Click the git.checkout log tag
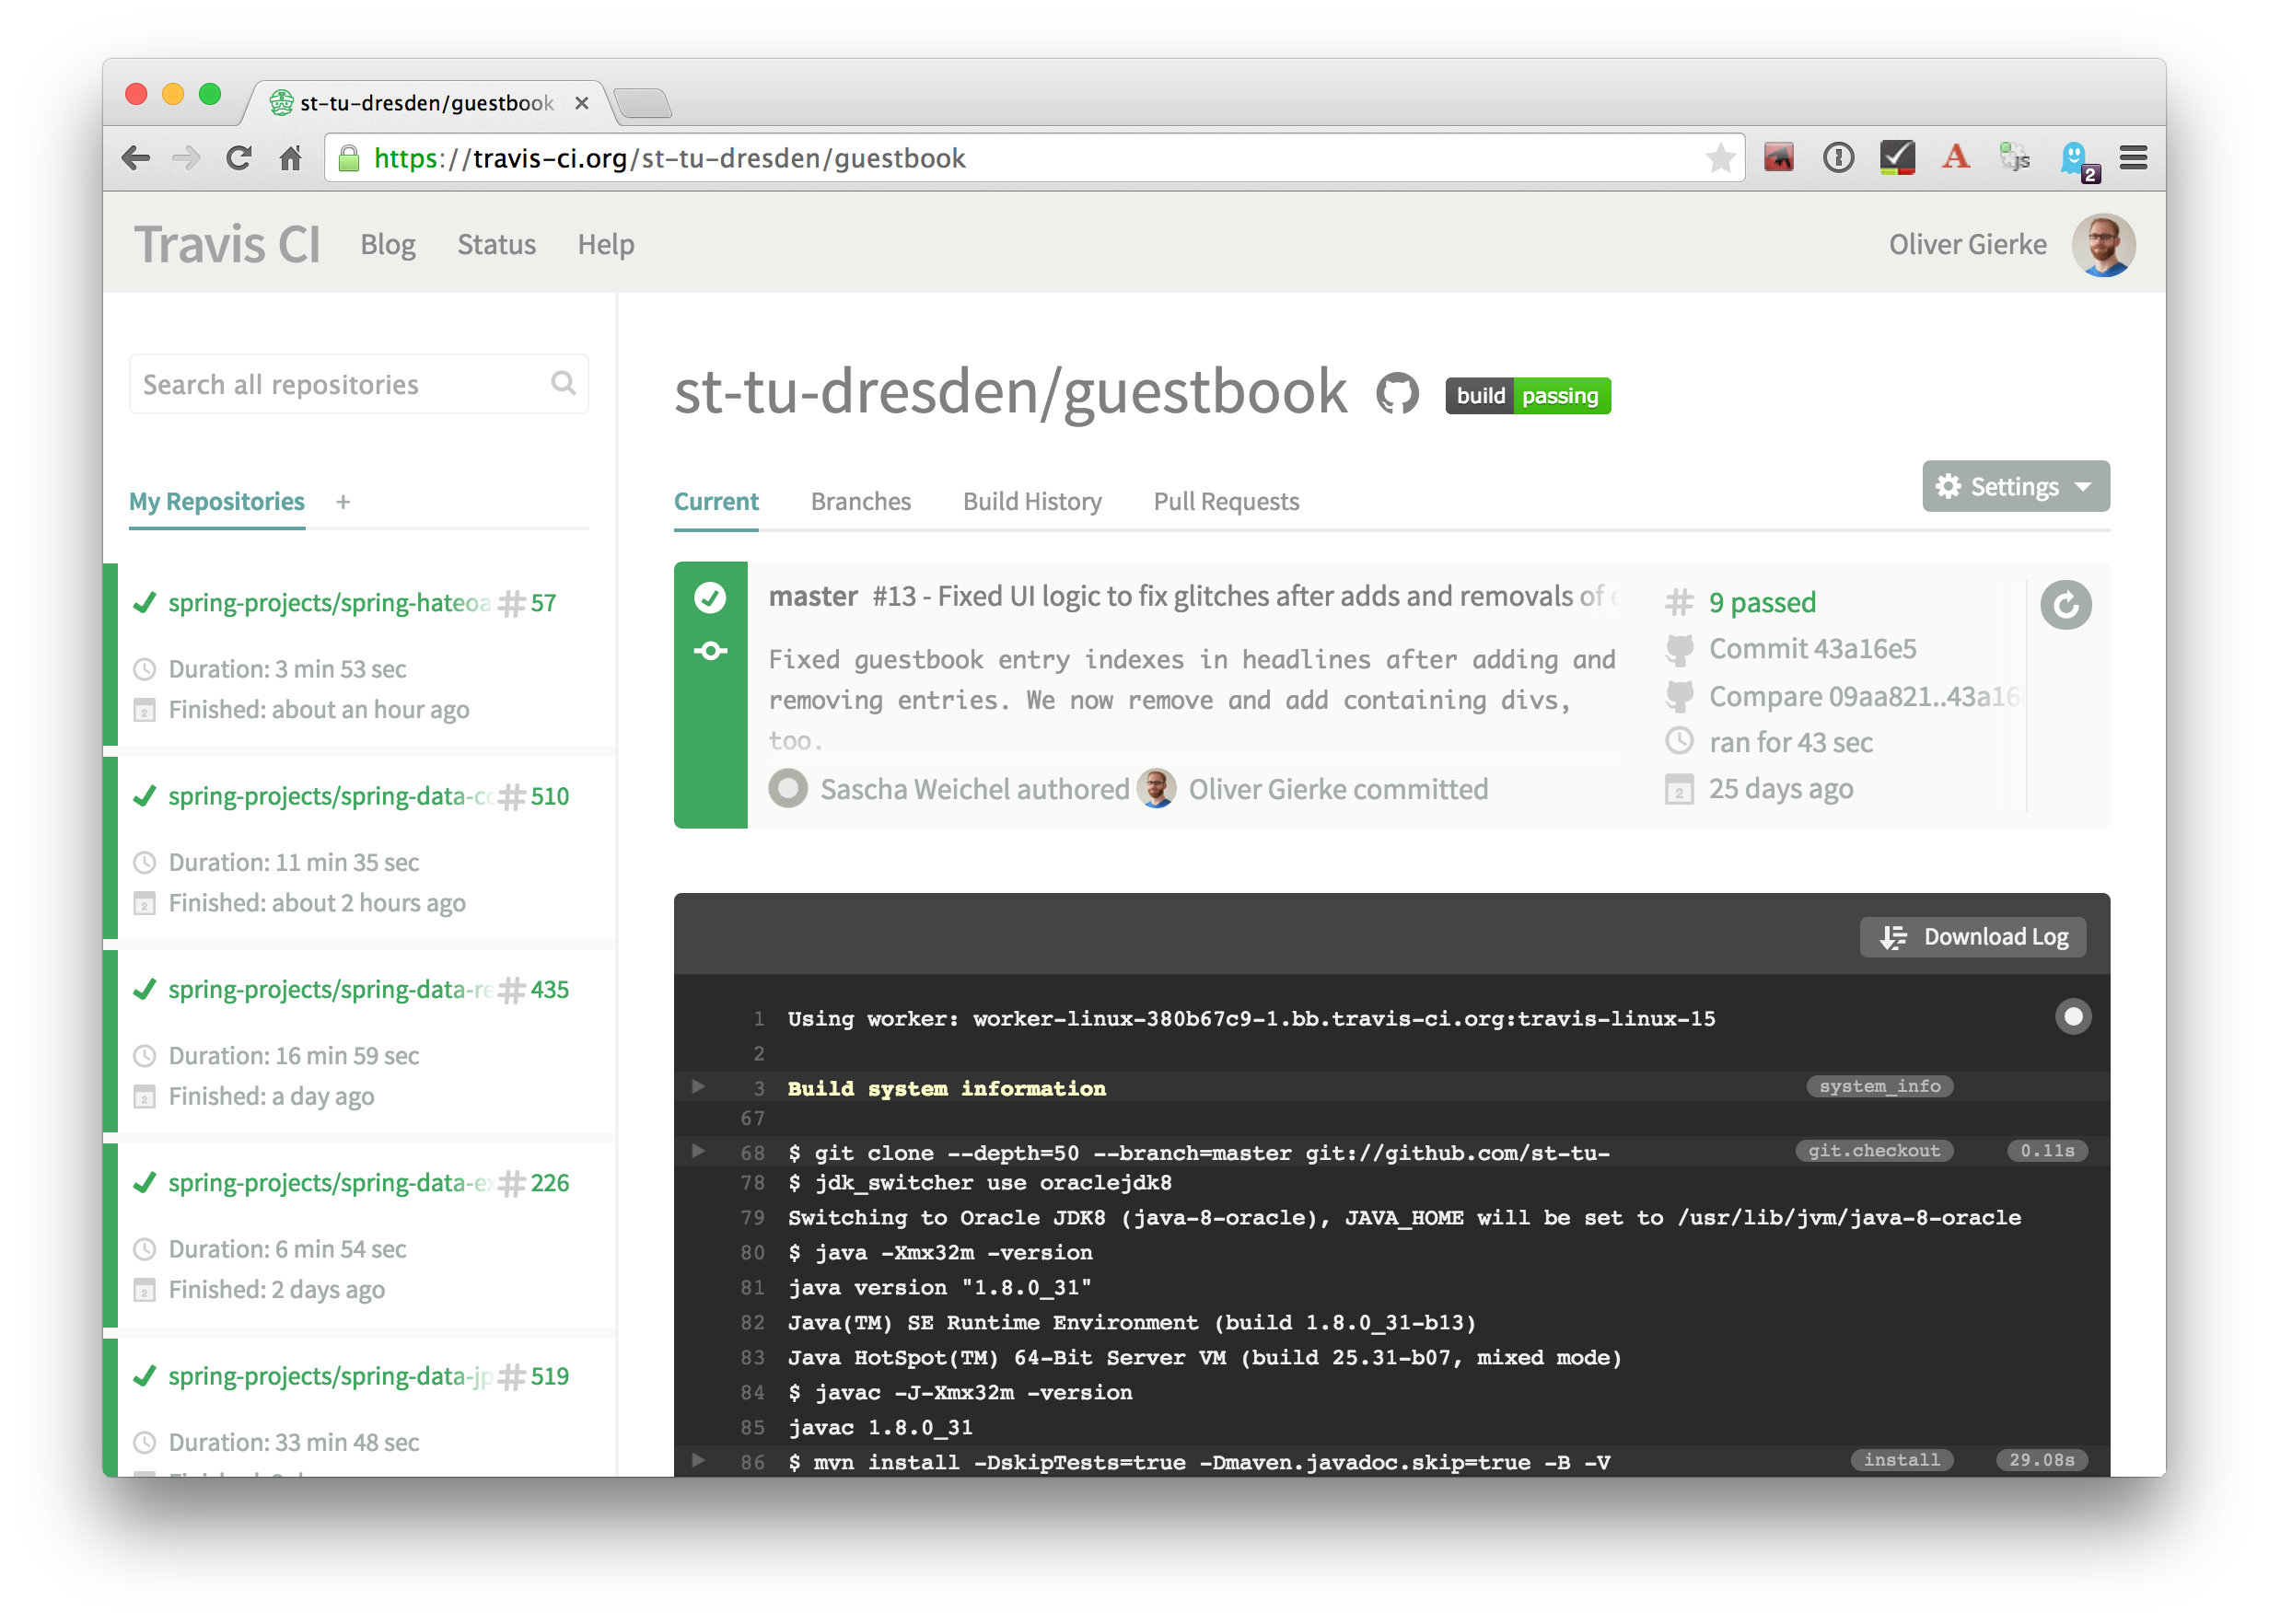Screen dimensions: 2269x1624 1873,1151
